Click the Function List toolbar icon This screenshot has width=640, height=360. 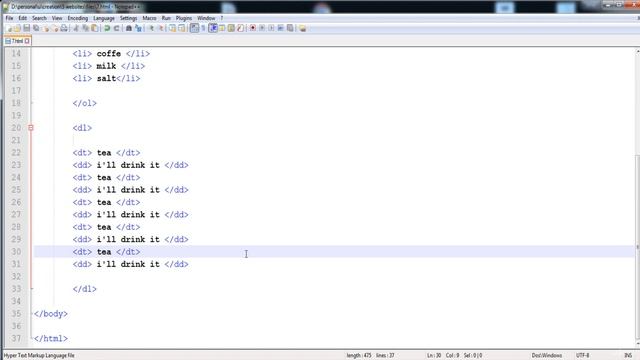(240, 28)
